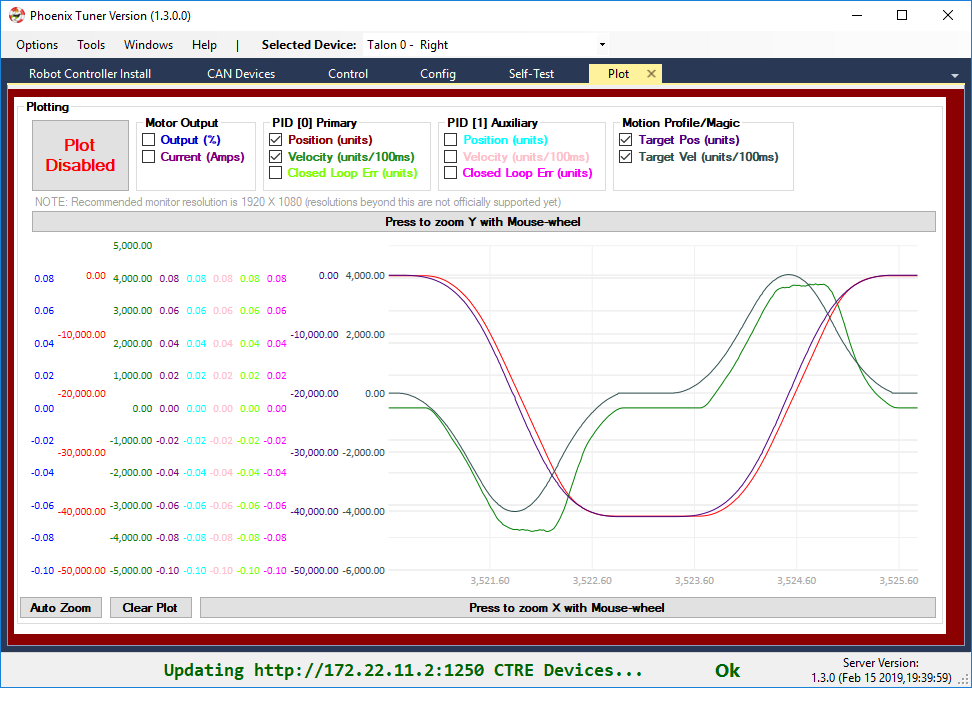Close the Plot tab
The image size is (972, 720).
(x=651, y=74)
